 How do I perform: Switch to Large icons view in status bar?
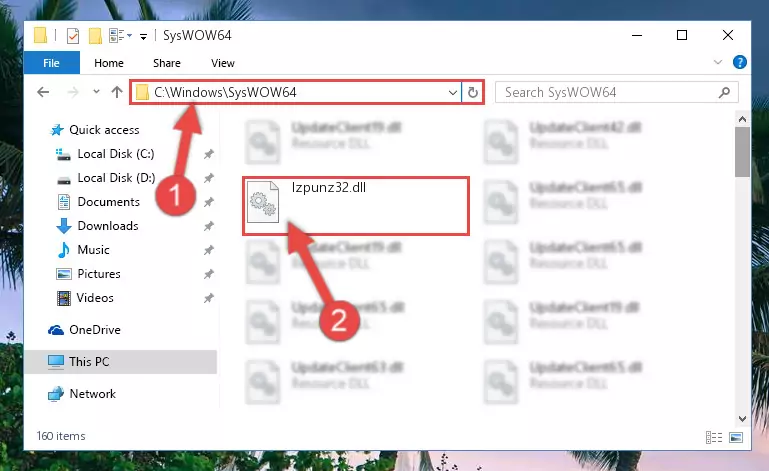(x=736, y=437)
